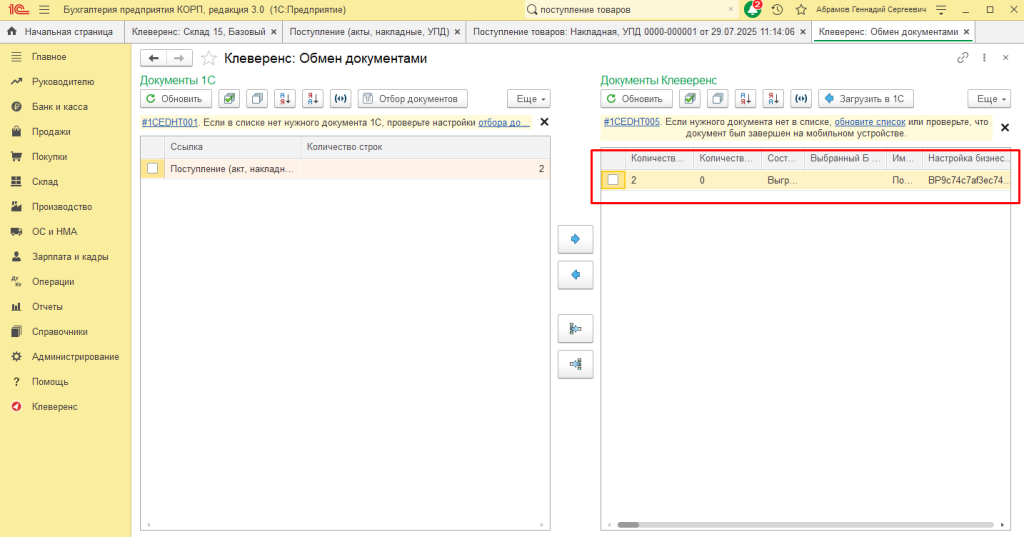Screen dimensions: 1024x537
Task: Click blue left arrow between document lists
Action: tap(575, 274)
